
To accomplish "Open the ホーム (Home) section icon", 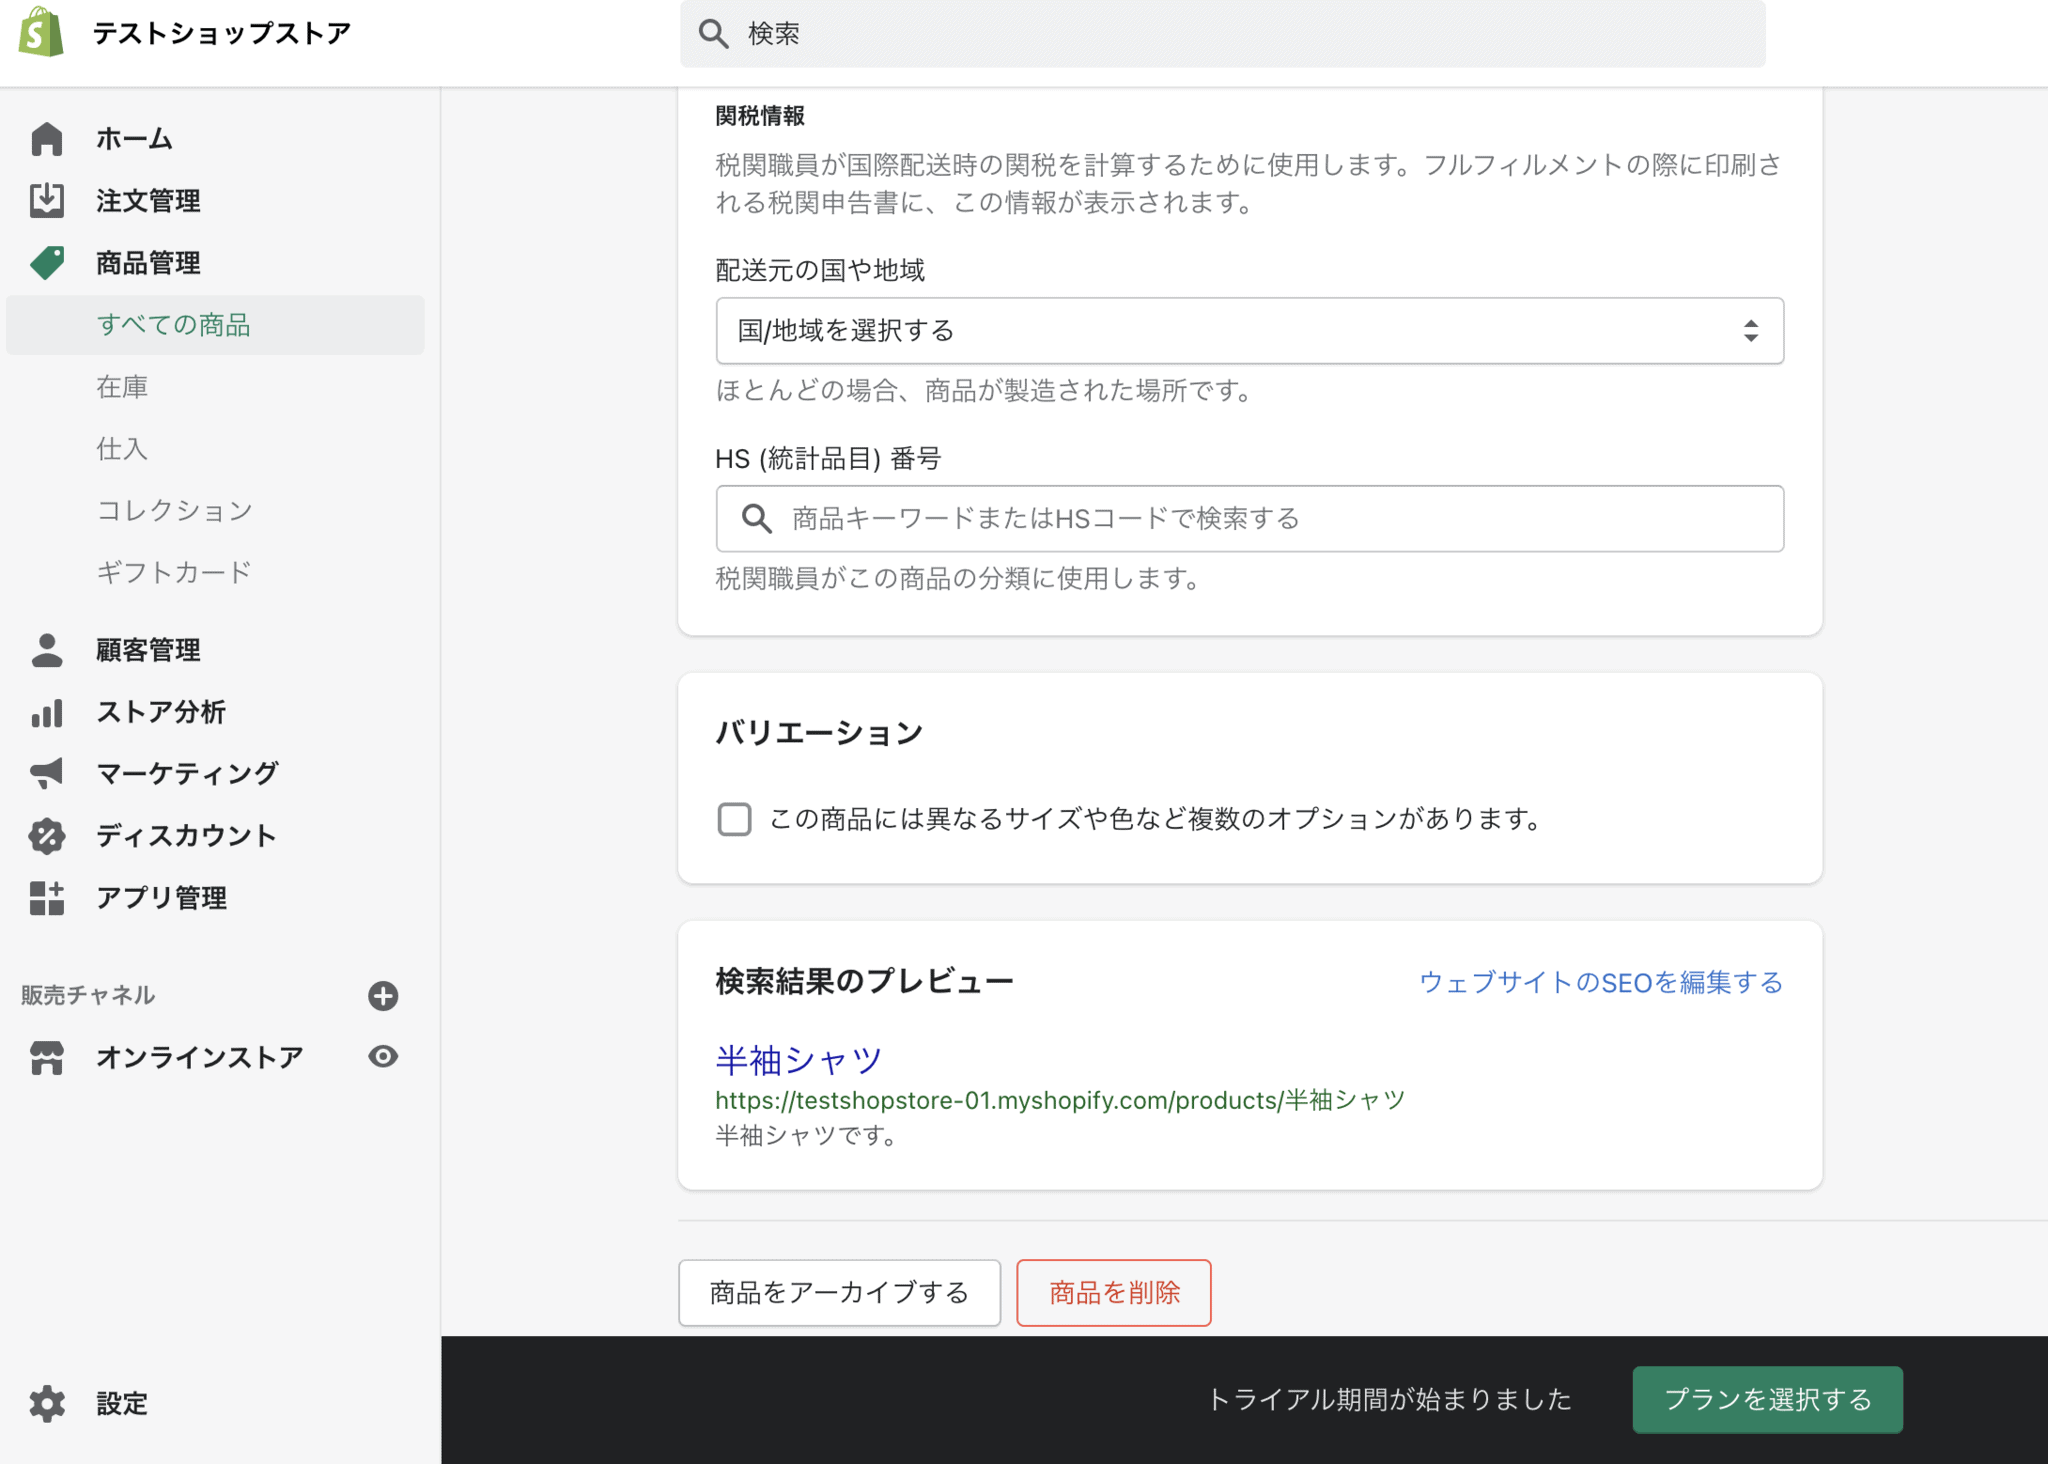I will [47, 139].
